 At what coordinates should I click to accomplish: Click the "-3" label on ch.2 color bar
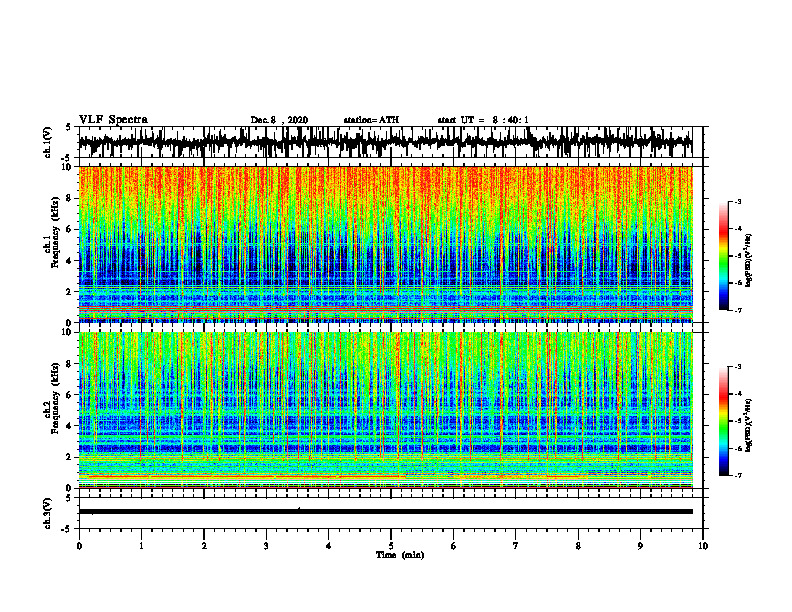coord(738,367)
